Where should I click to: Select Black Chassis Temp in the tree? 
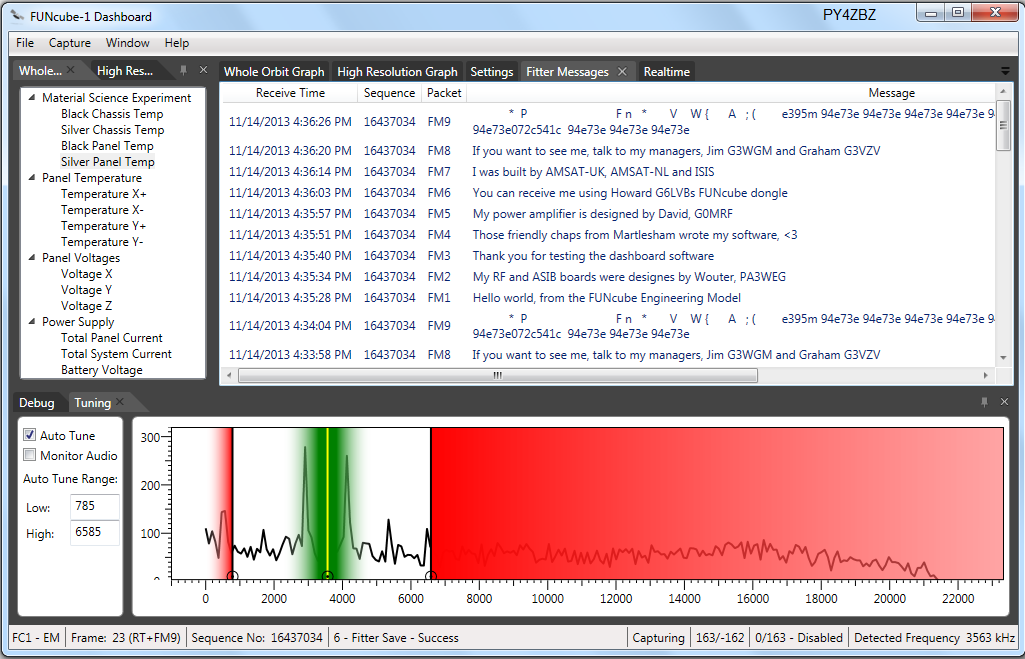112,114
